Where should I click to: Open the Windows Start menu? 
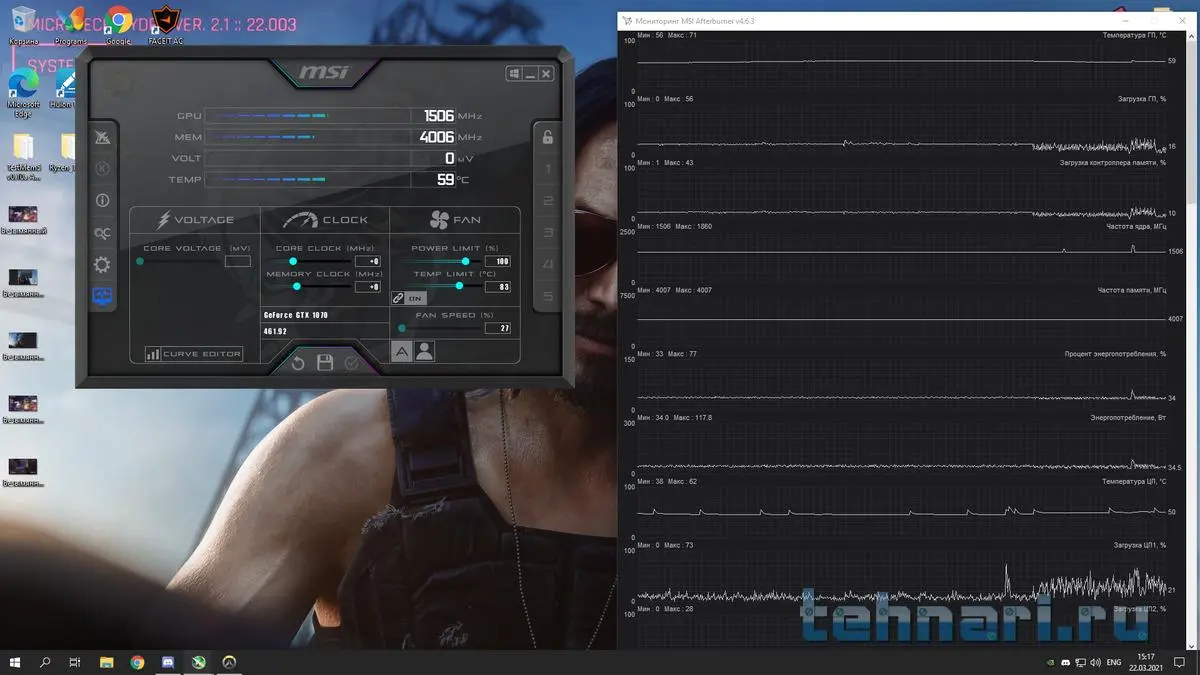click(15, 662)
